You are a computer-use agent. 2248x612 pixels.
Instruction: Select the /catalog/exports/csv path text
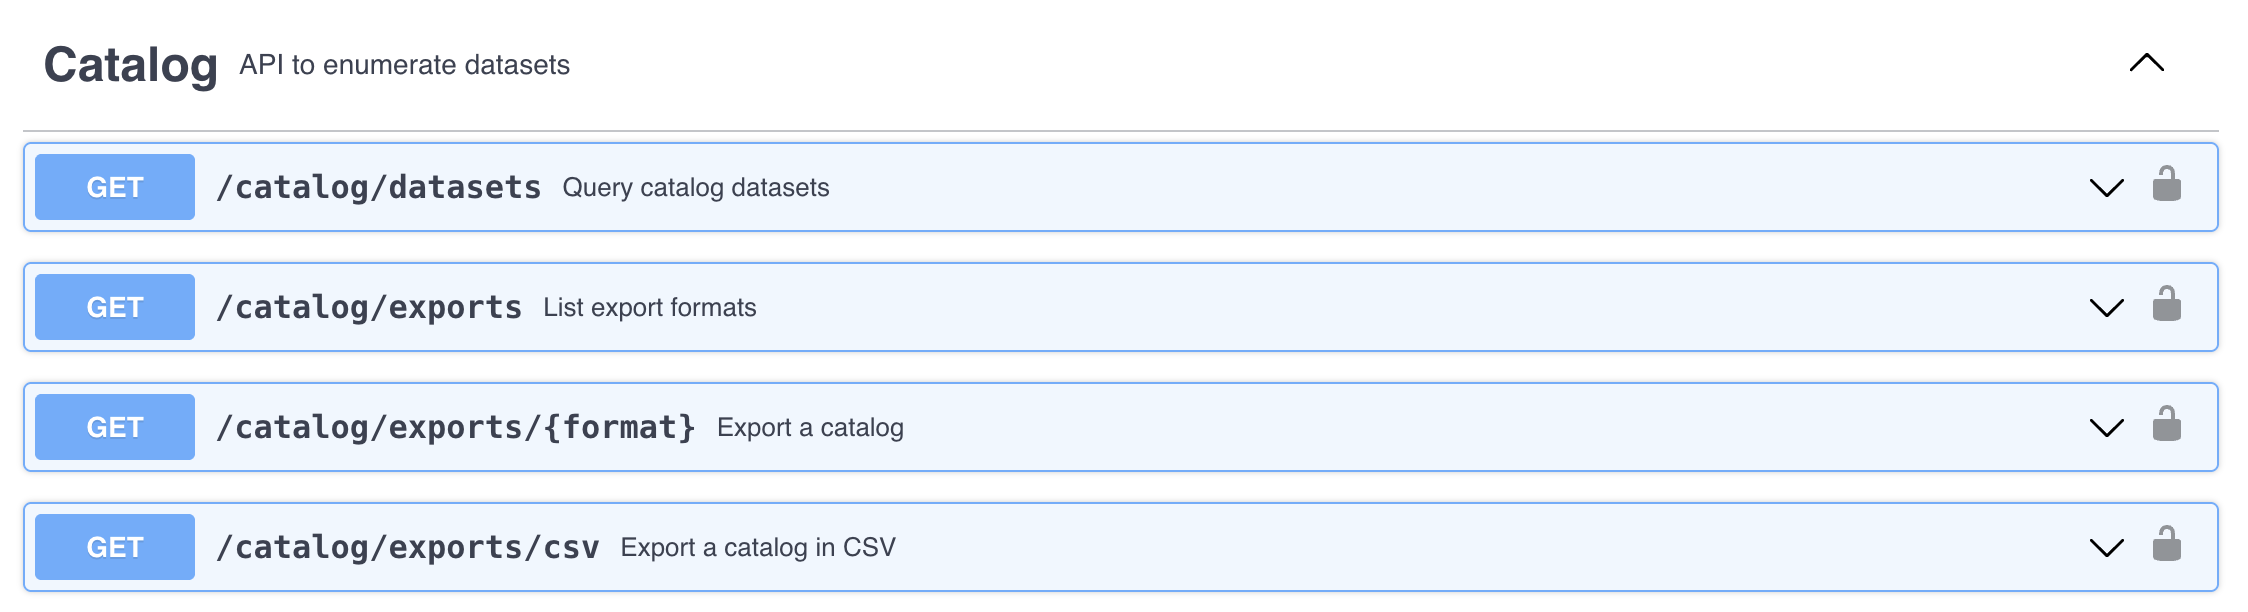tap(408, 547)
